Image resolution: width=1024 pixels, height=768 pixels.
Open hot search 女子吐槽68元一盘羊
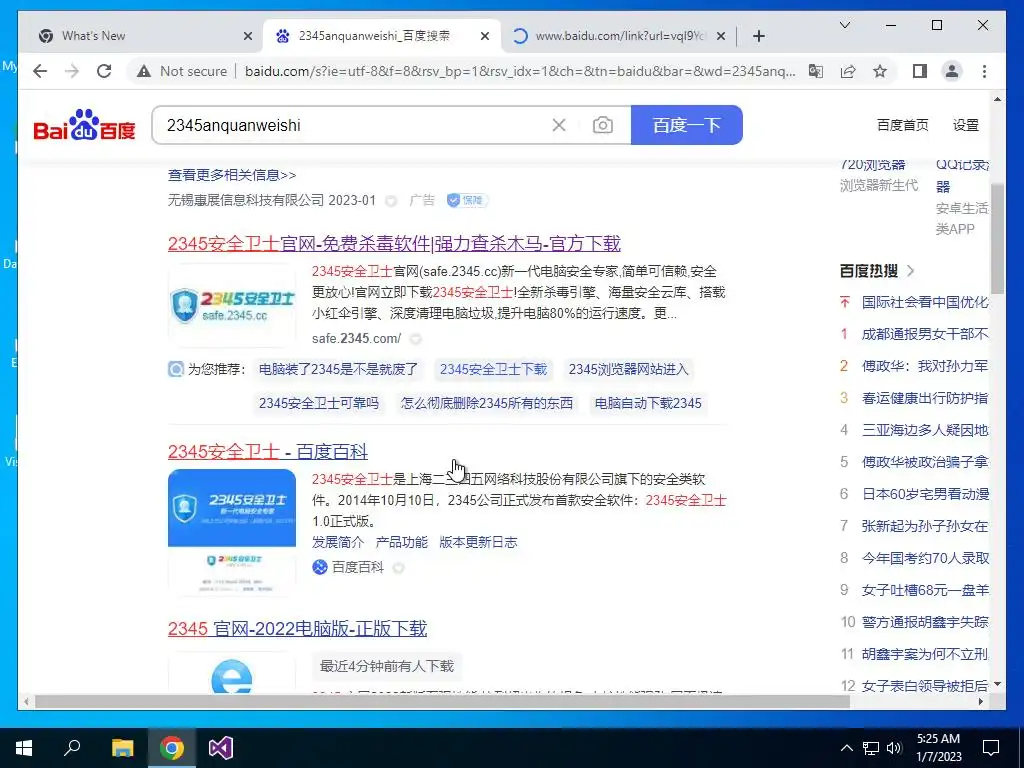click(925, 590)
